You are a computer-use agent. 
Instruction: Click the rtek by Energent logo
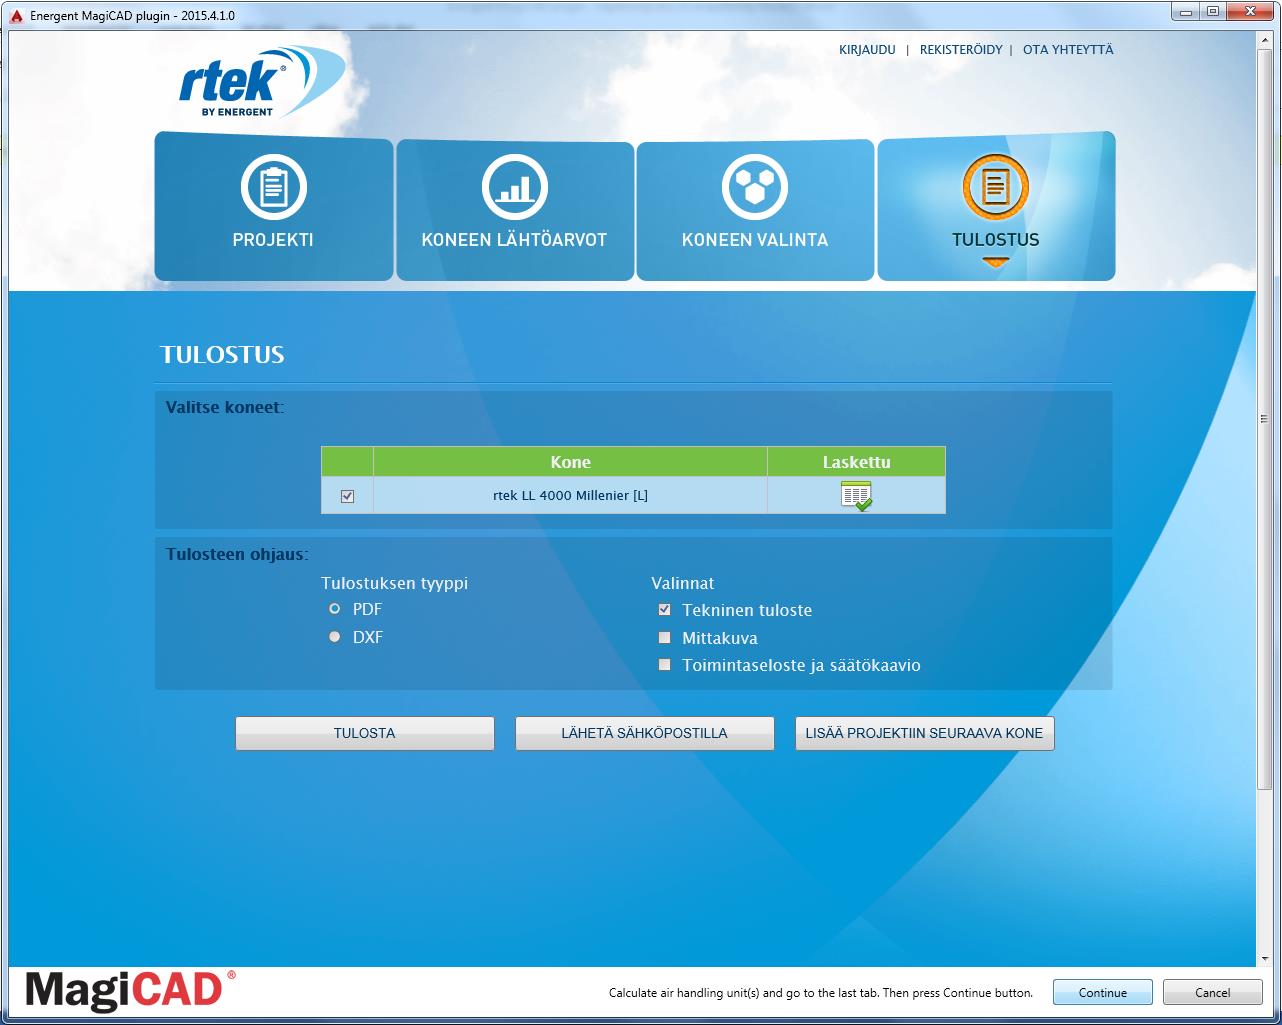[261, 84]
